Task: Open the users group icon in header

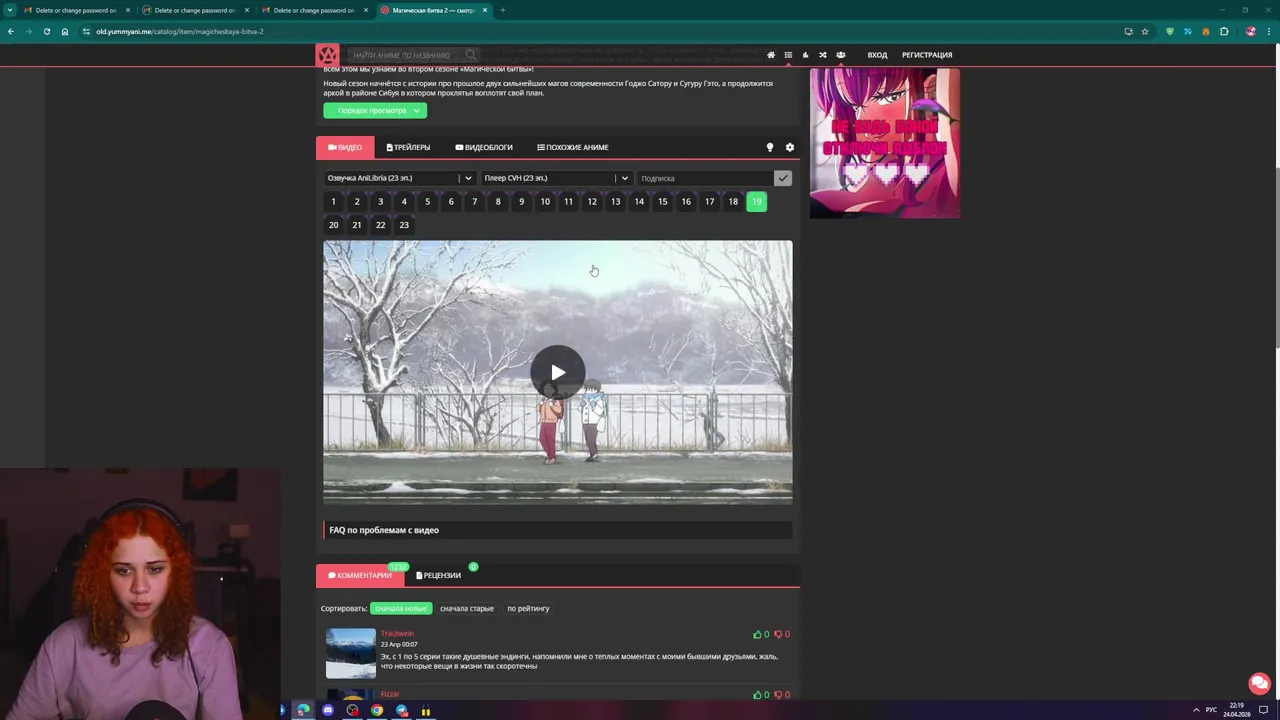Action: pos(840,55)
